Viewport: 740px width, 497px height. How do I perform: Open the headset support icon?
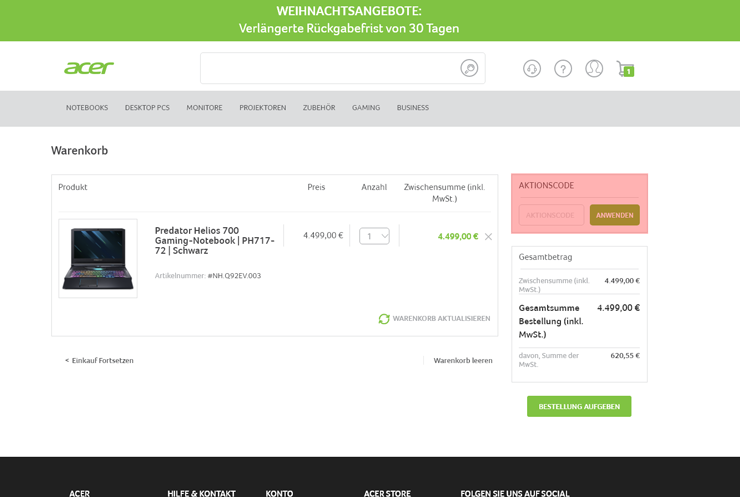point(532,68)
